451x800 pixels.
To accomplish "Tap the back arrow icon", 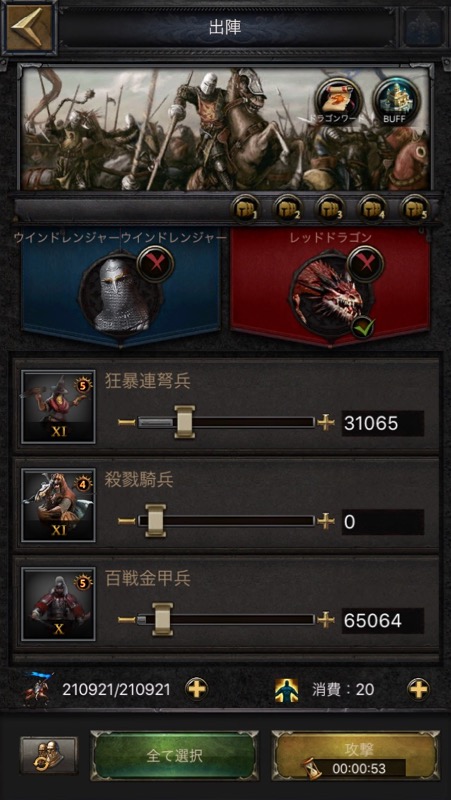I will coord(29,28).
